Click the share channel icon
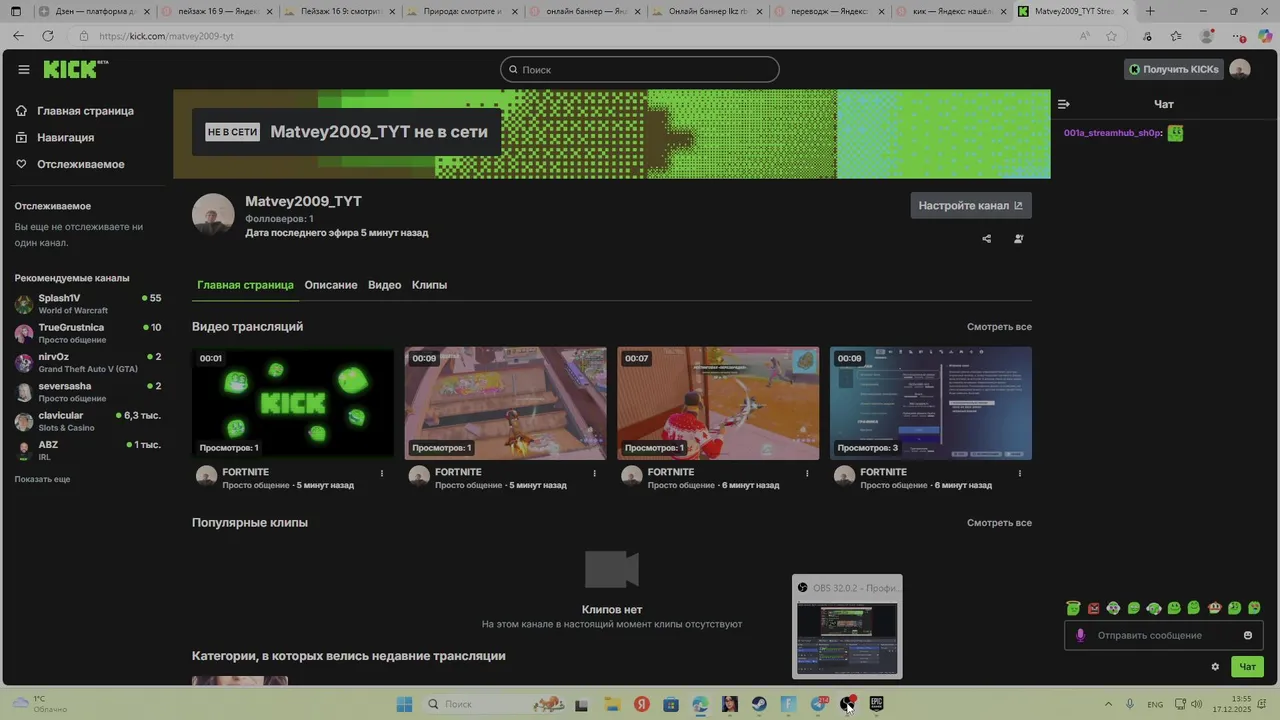 (987, 239)
